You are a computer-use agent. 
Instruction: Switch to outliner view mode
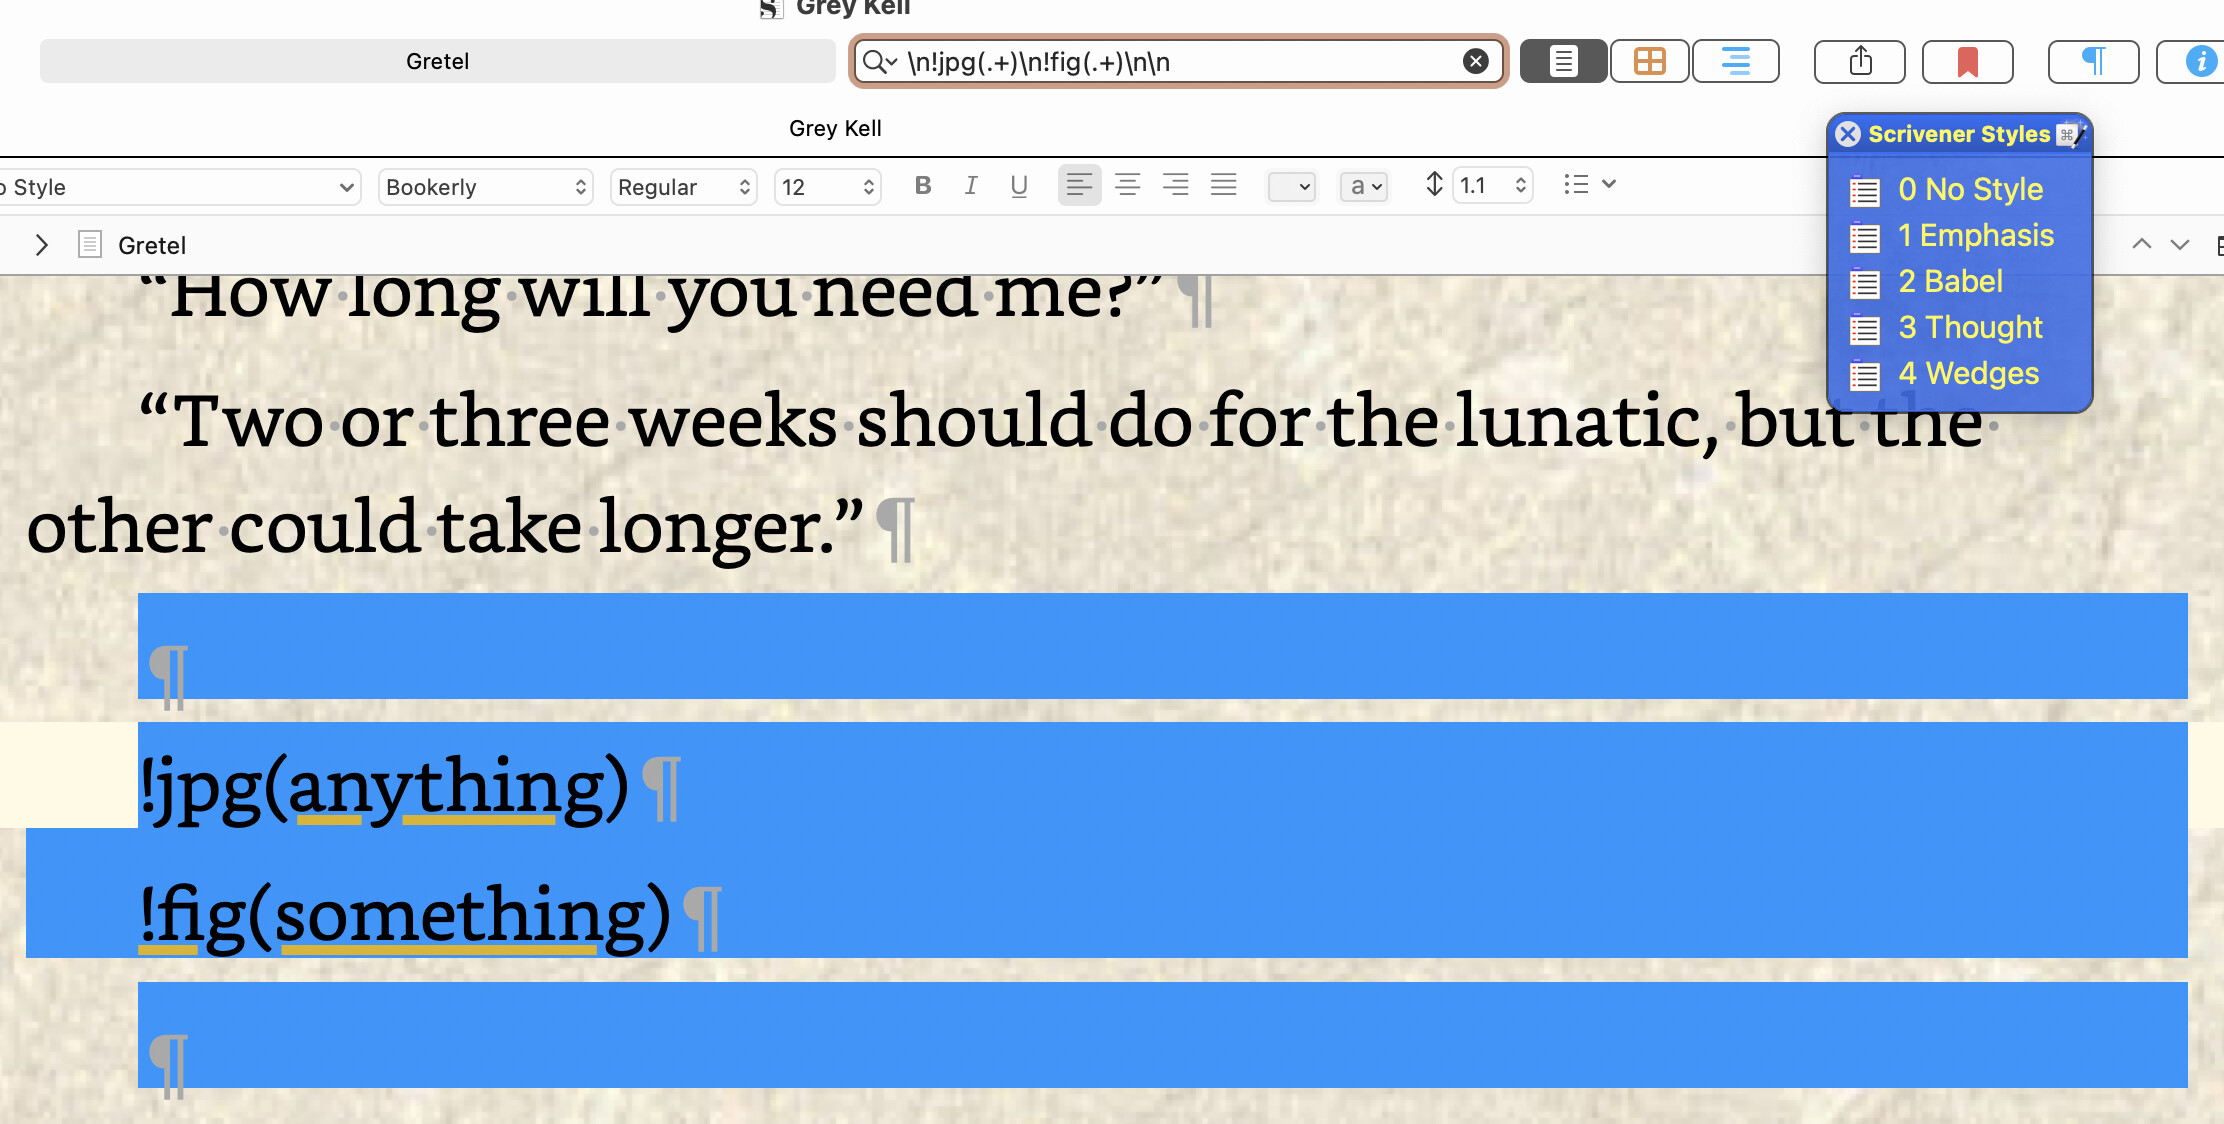coord(1735,61)
